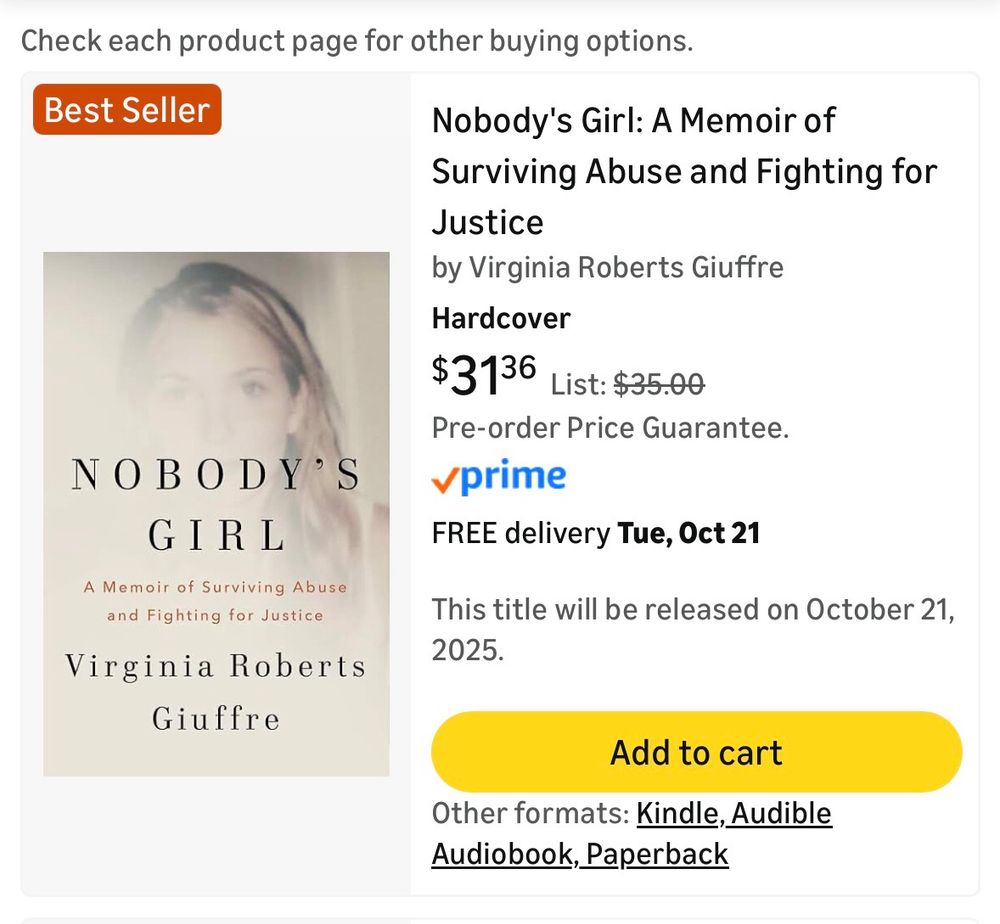Click the October 21, 2025 release notice

pyautogui.click(x=693, y=630)
